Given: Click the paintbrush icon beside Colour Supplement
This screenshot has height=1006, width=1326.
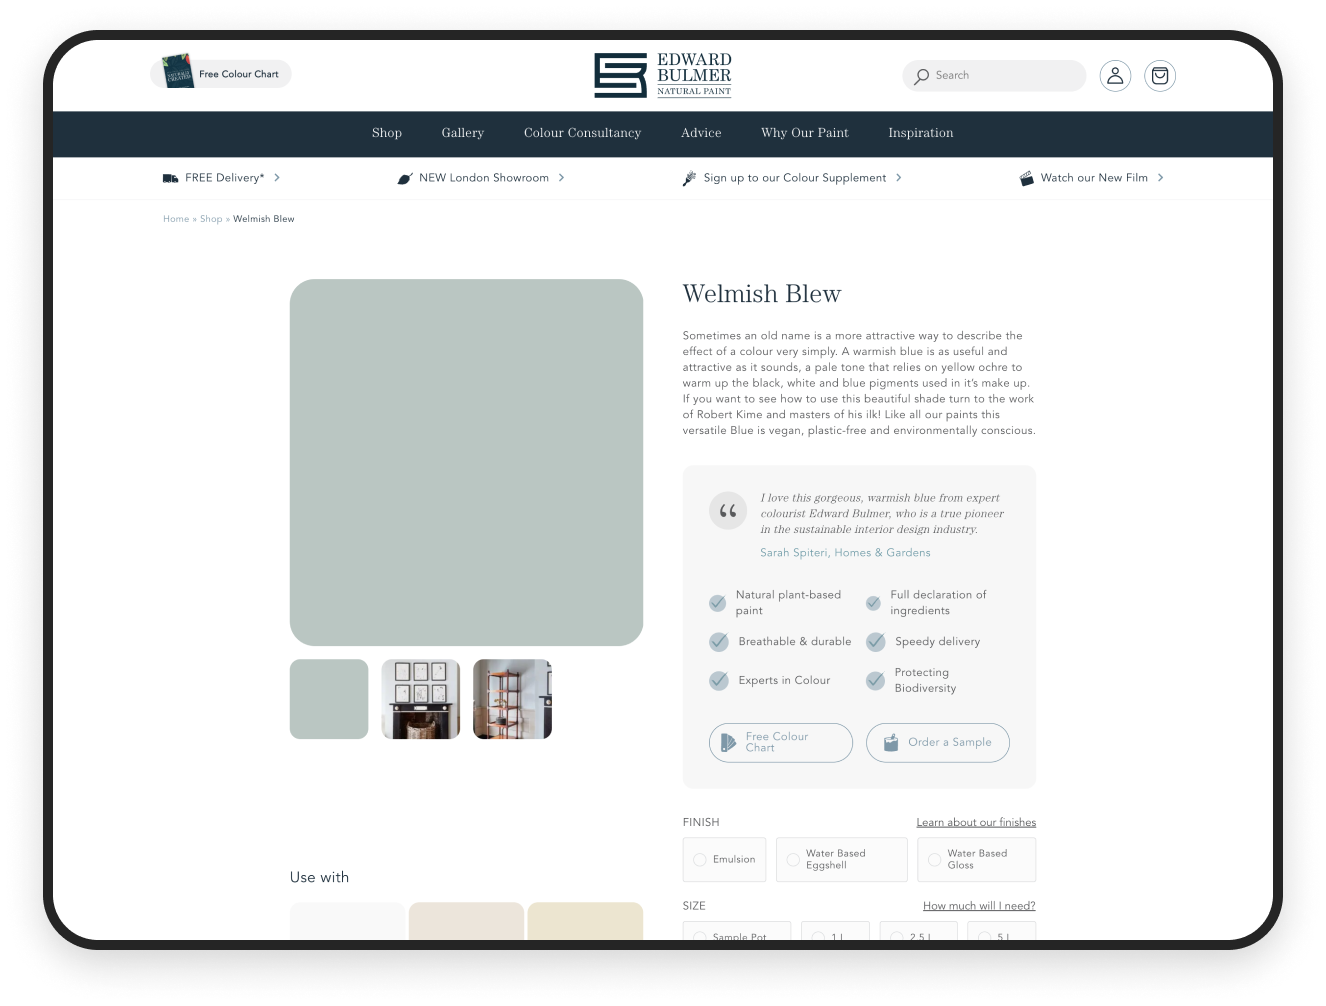Looking at the screenshot, I should click(689, 178).
